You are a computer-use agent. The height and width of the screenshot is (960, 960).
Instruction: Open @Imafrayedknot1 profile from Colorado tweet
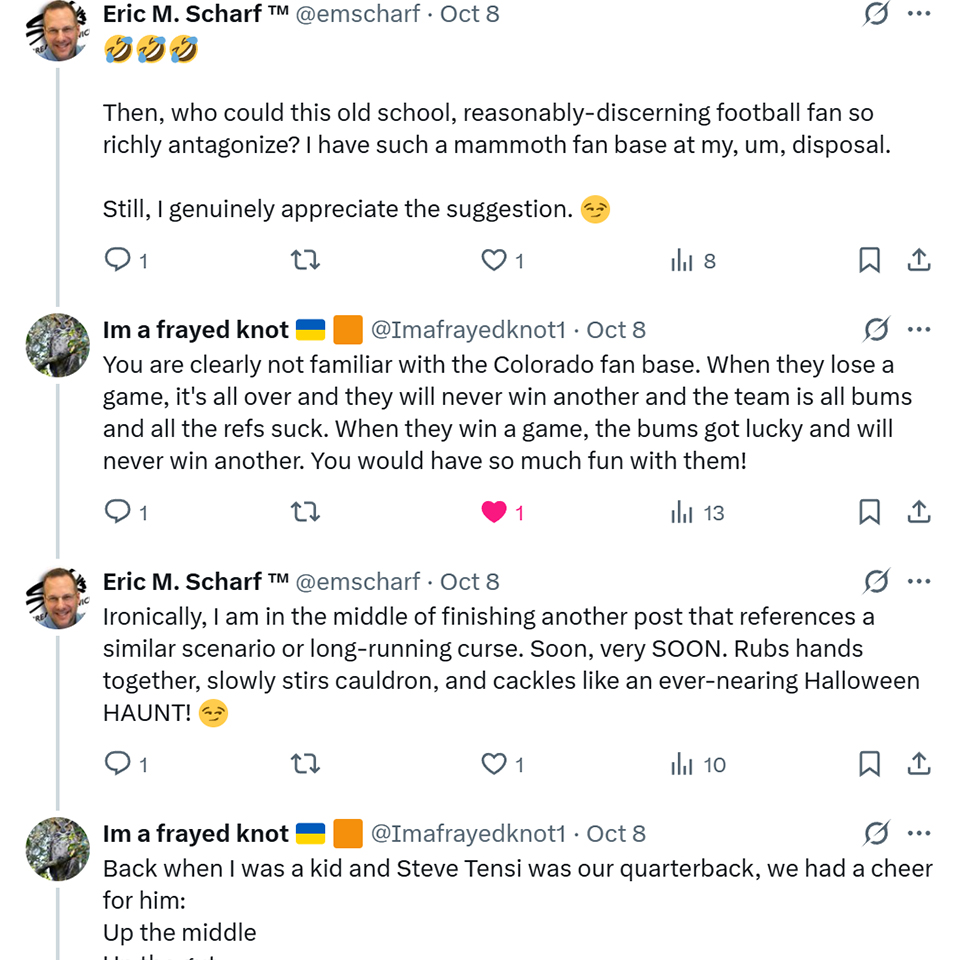click(x=468, y=330)
